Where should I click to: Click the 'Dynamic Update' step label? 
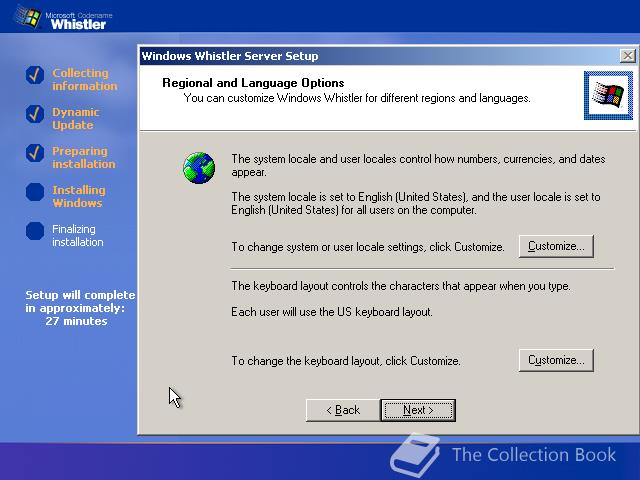coord(76,118)
